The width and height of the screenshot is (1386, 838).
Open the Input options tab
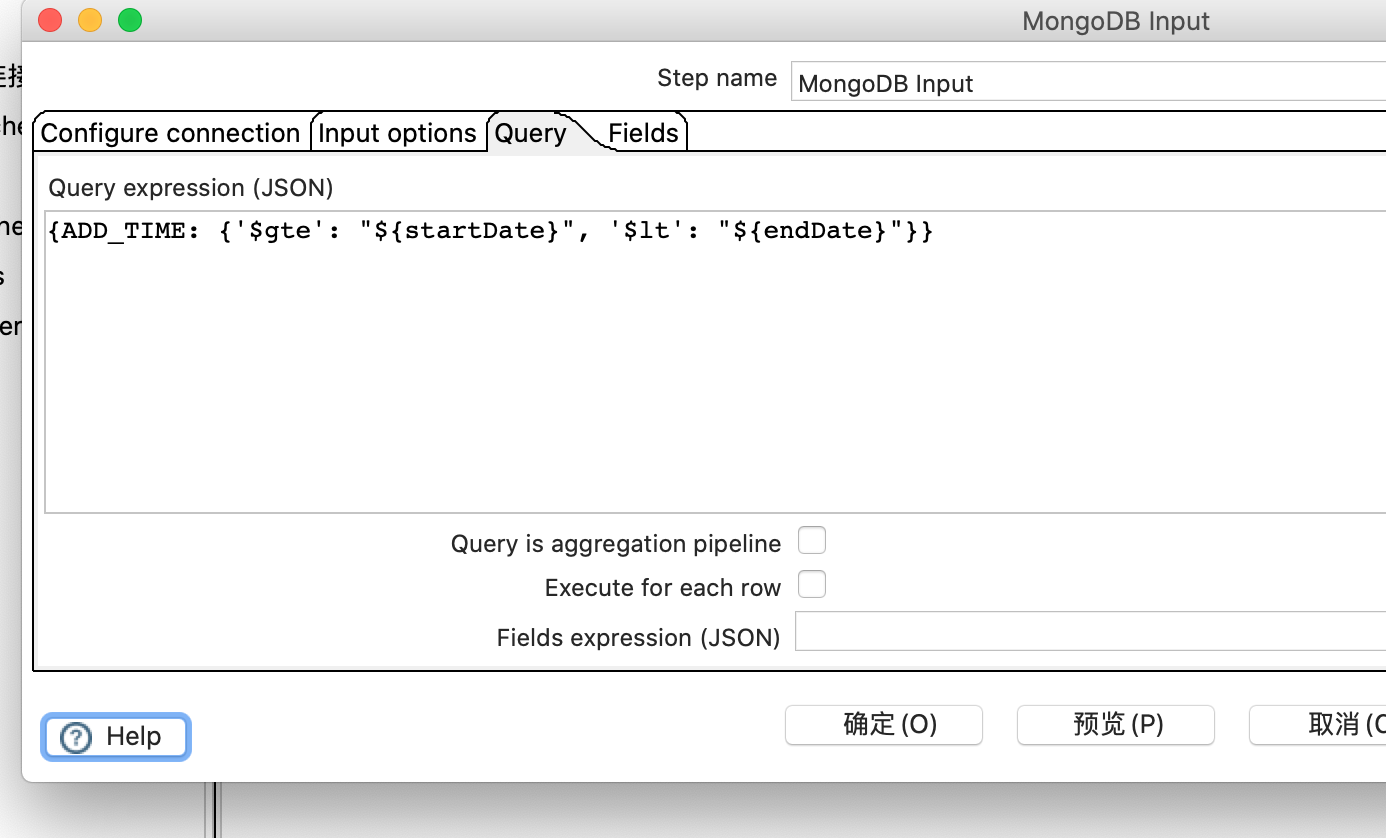click(x=397, y=132)
